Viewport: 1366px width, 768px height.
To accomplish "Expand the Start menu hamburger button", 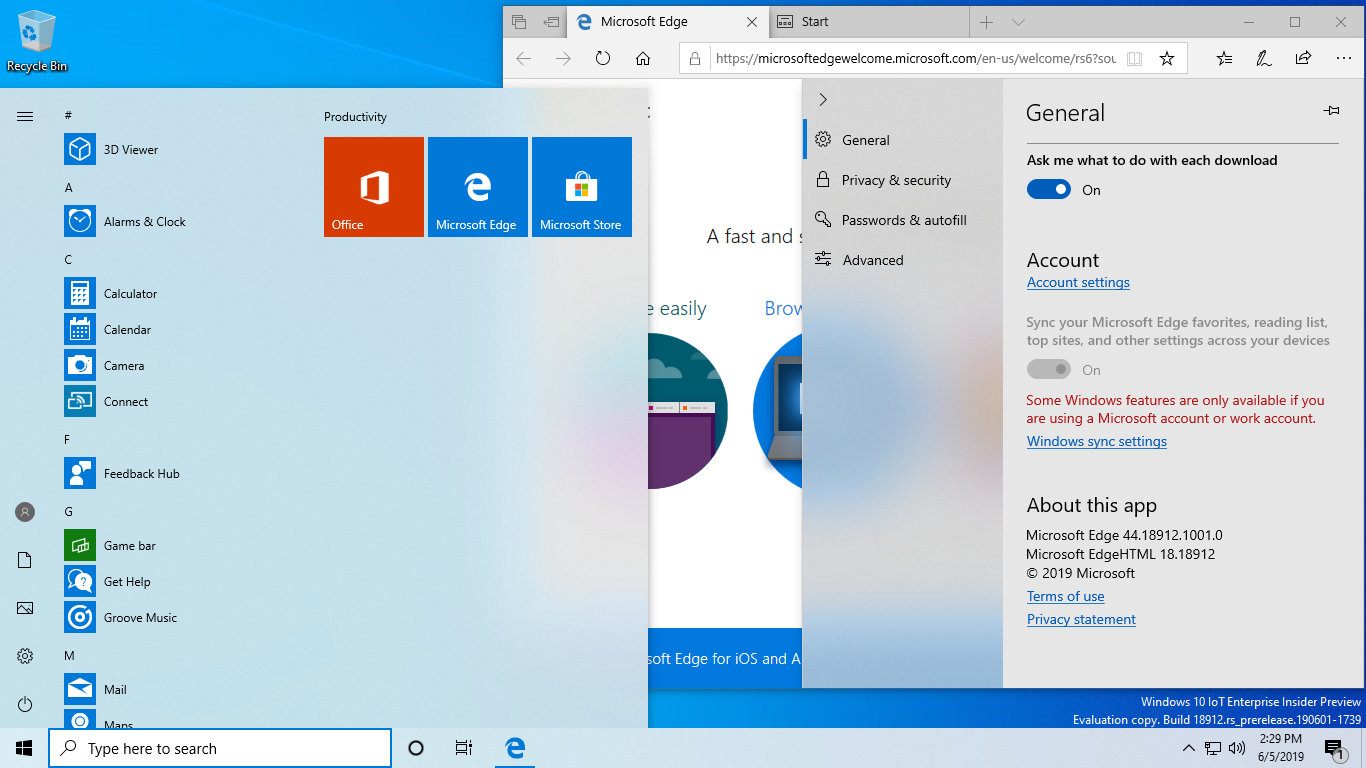I will (x=25, y=116).
